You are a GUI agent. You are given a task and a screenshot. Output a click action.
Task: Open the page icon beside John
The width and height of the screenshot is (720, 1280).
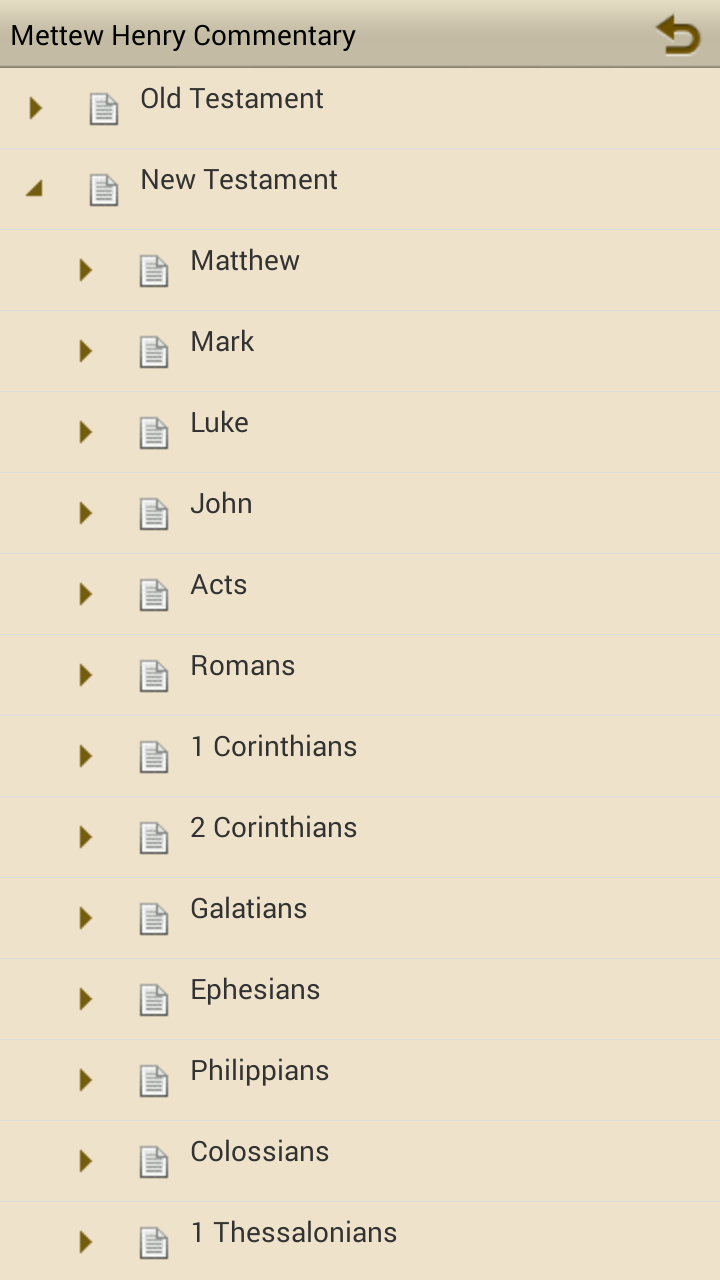pos(153,512)
